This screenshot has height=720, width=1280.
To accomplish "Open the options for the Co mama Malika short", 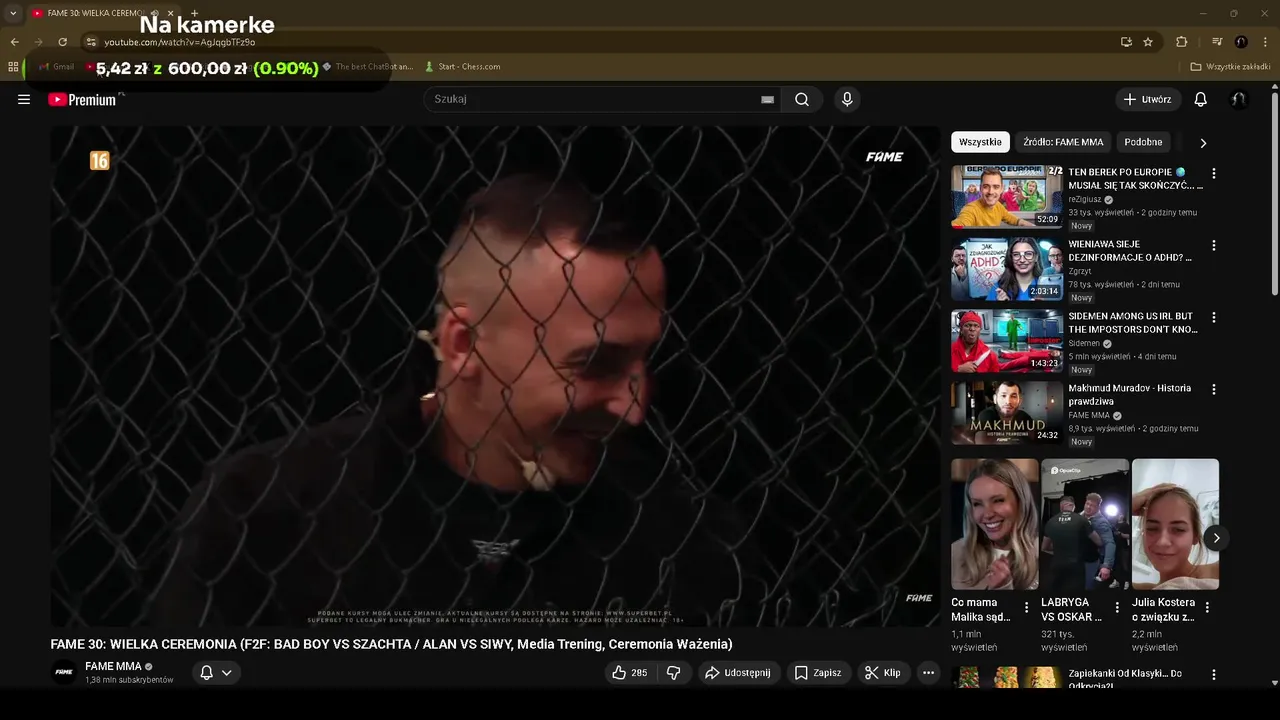I will [1026, 607].
